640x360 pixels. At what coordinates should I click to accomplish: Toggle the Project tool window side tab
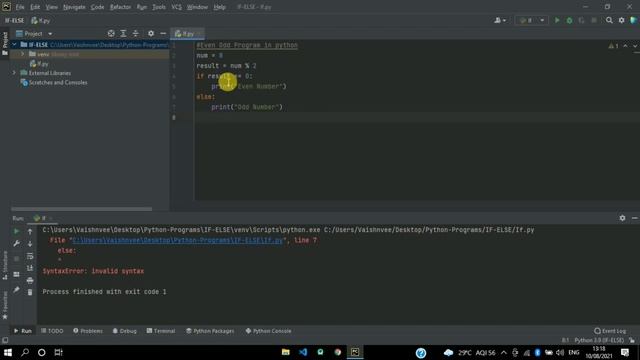coord(5,44)
